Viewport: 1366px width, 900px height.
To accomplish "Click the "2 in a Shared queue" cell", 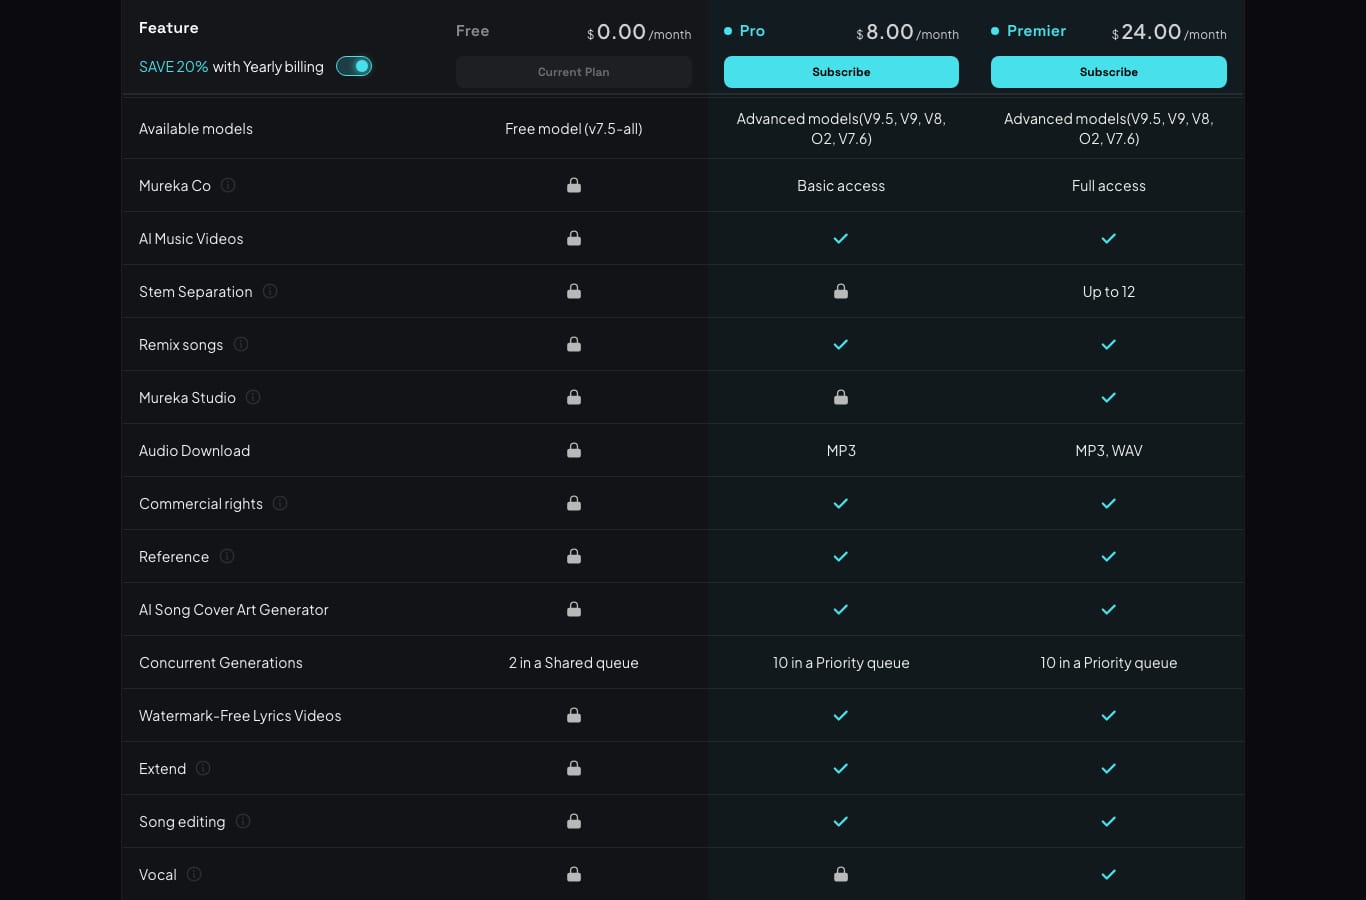I will tap(573, 662).
